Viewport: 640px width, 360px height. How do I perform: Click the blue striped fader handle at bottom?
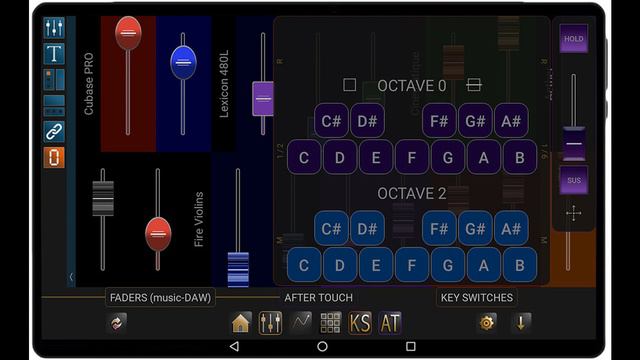click(238, 269)
